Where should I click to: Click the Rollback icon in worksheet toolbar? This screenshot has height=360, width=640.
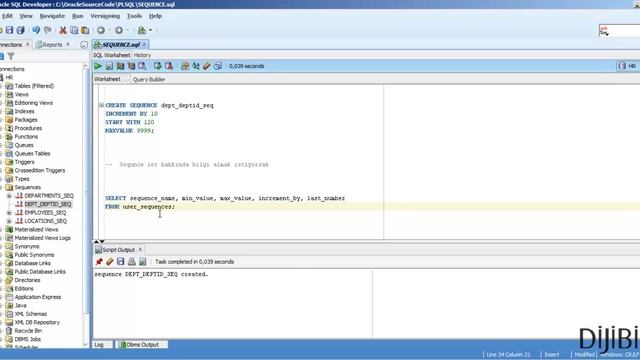[169, 66]
